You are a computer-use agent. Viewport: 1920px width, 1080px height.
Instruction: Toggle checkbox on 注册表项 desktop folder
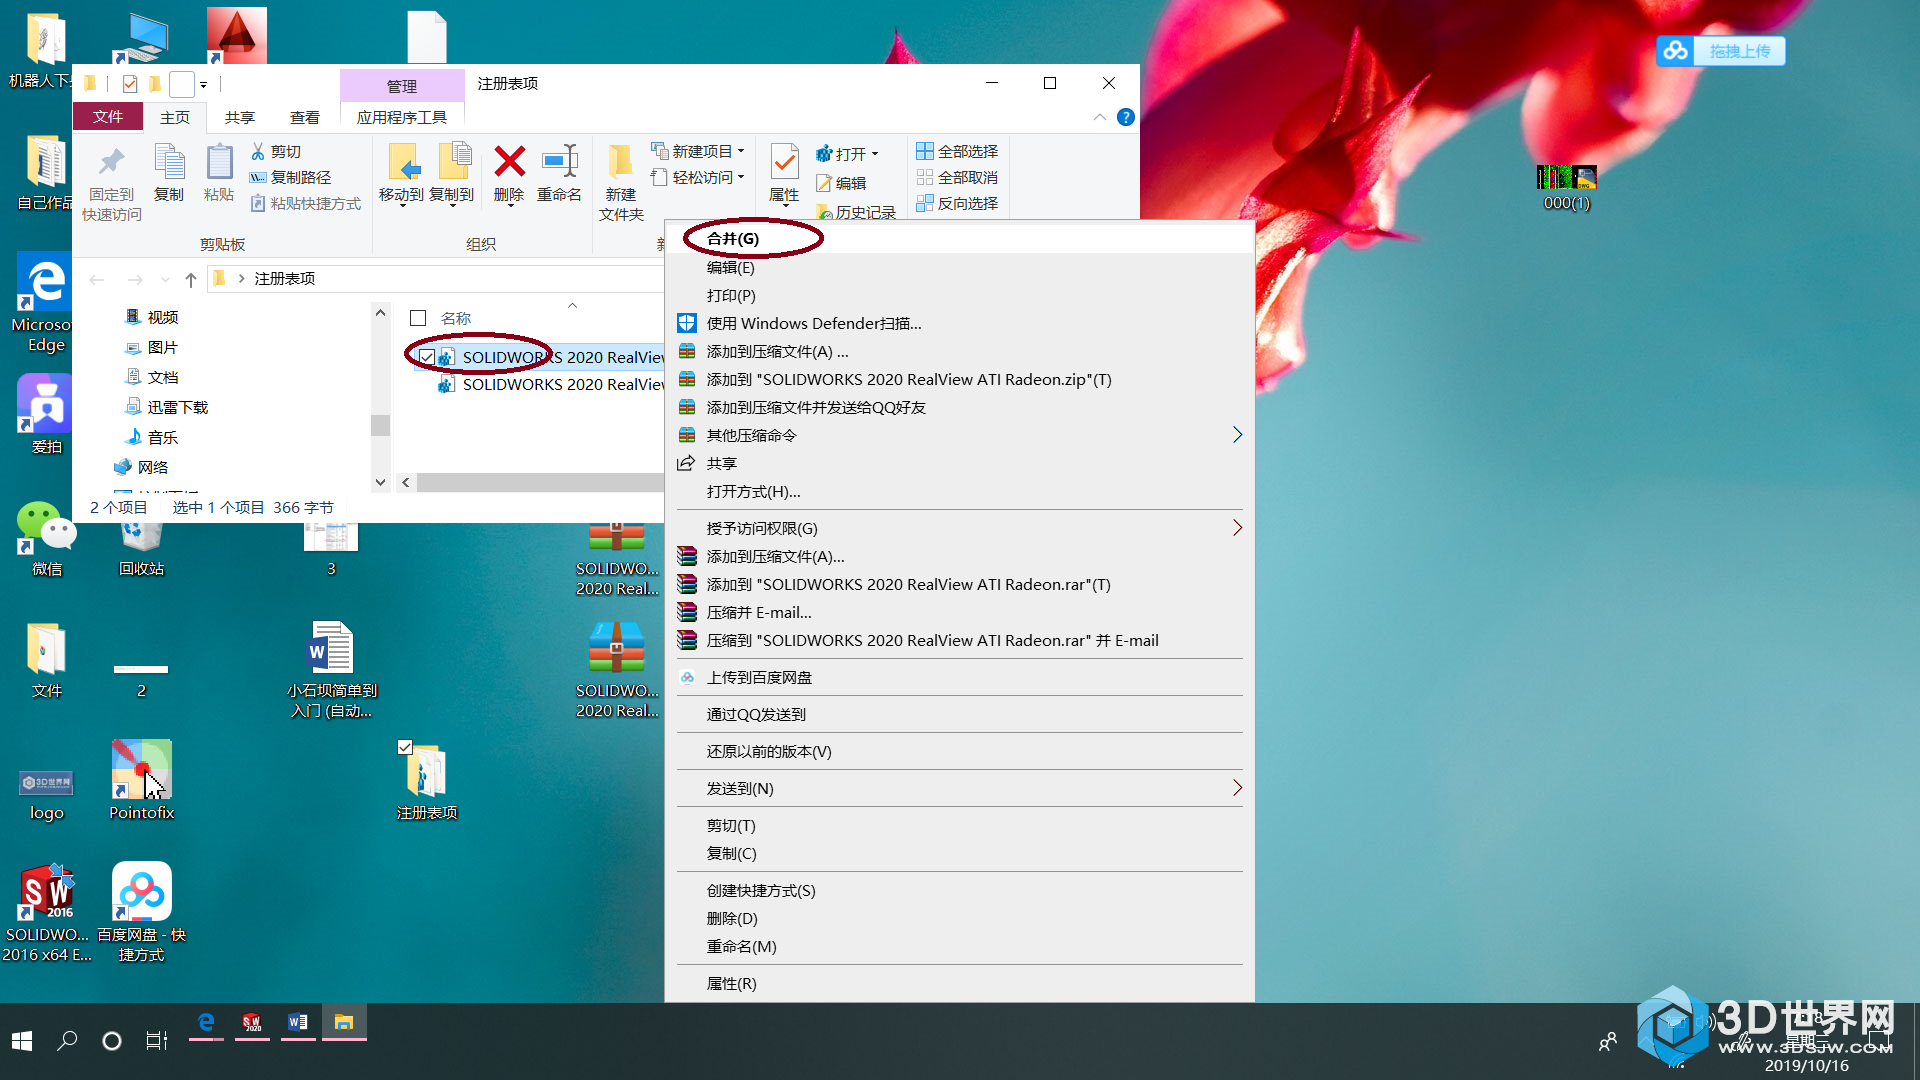[405, 747]
